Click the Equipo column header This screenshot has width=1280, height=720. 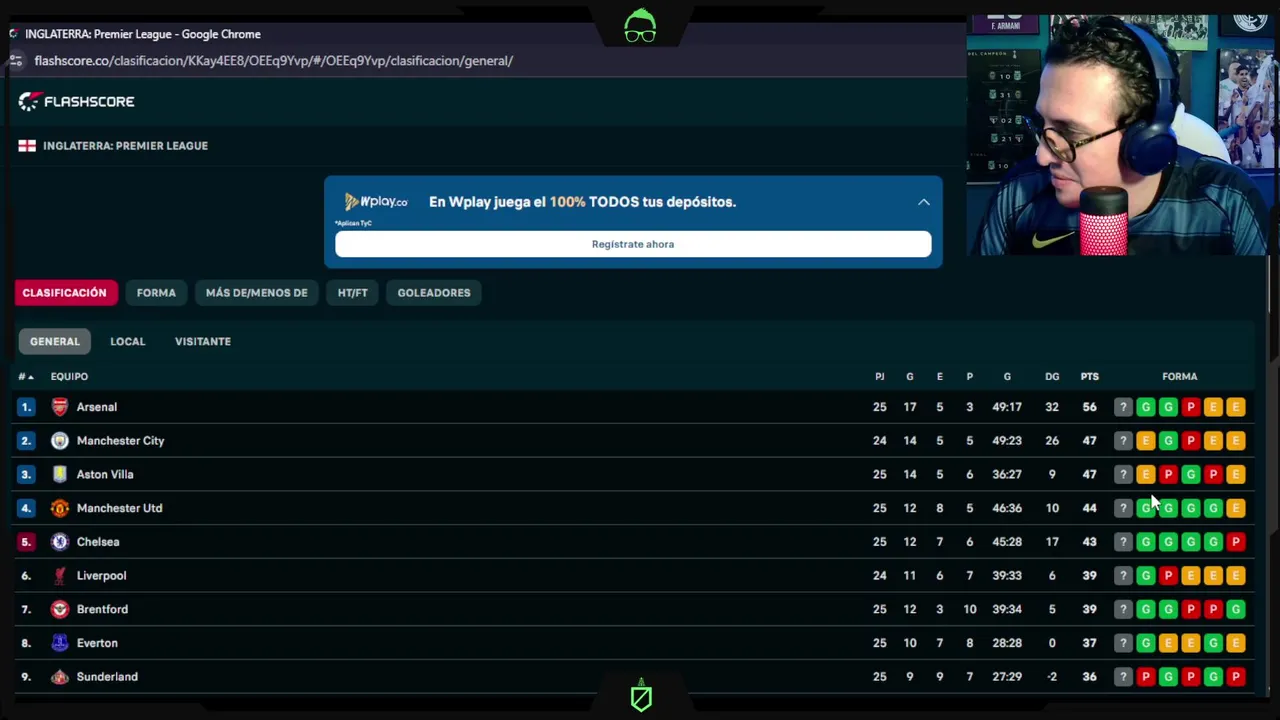click(x=69, y=377)
